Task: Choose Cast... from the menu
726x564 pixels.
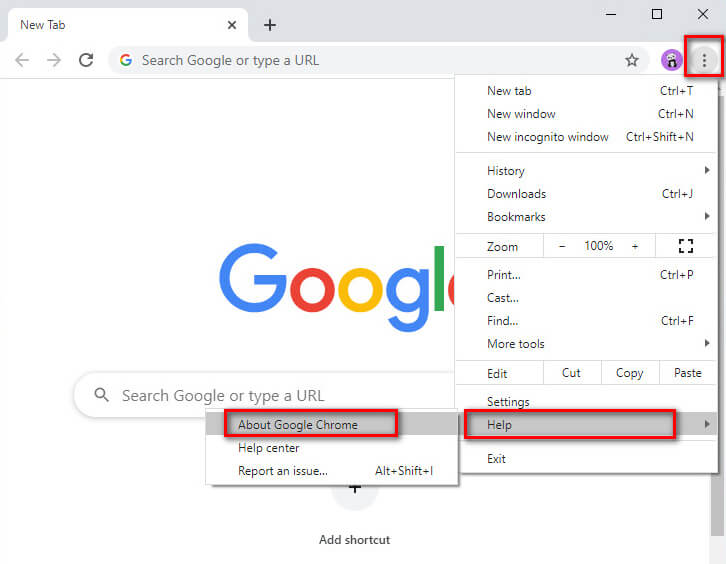Action: [x=586, y=298]
